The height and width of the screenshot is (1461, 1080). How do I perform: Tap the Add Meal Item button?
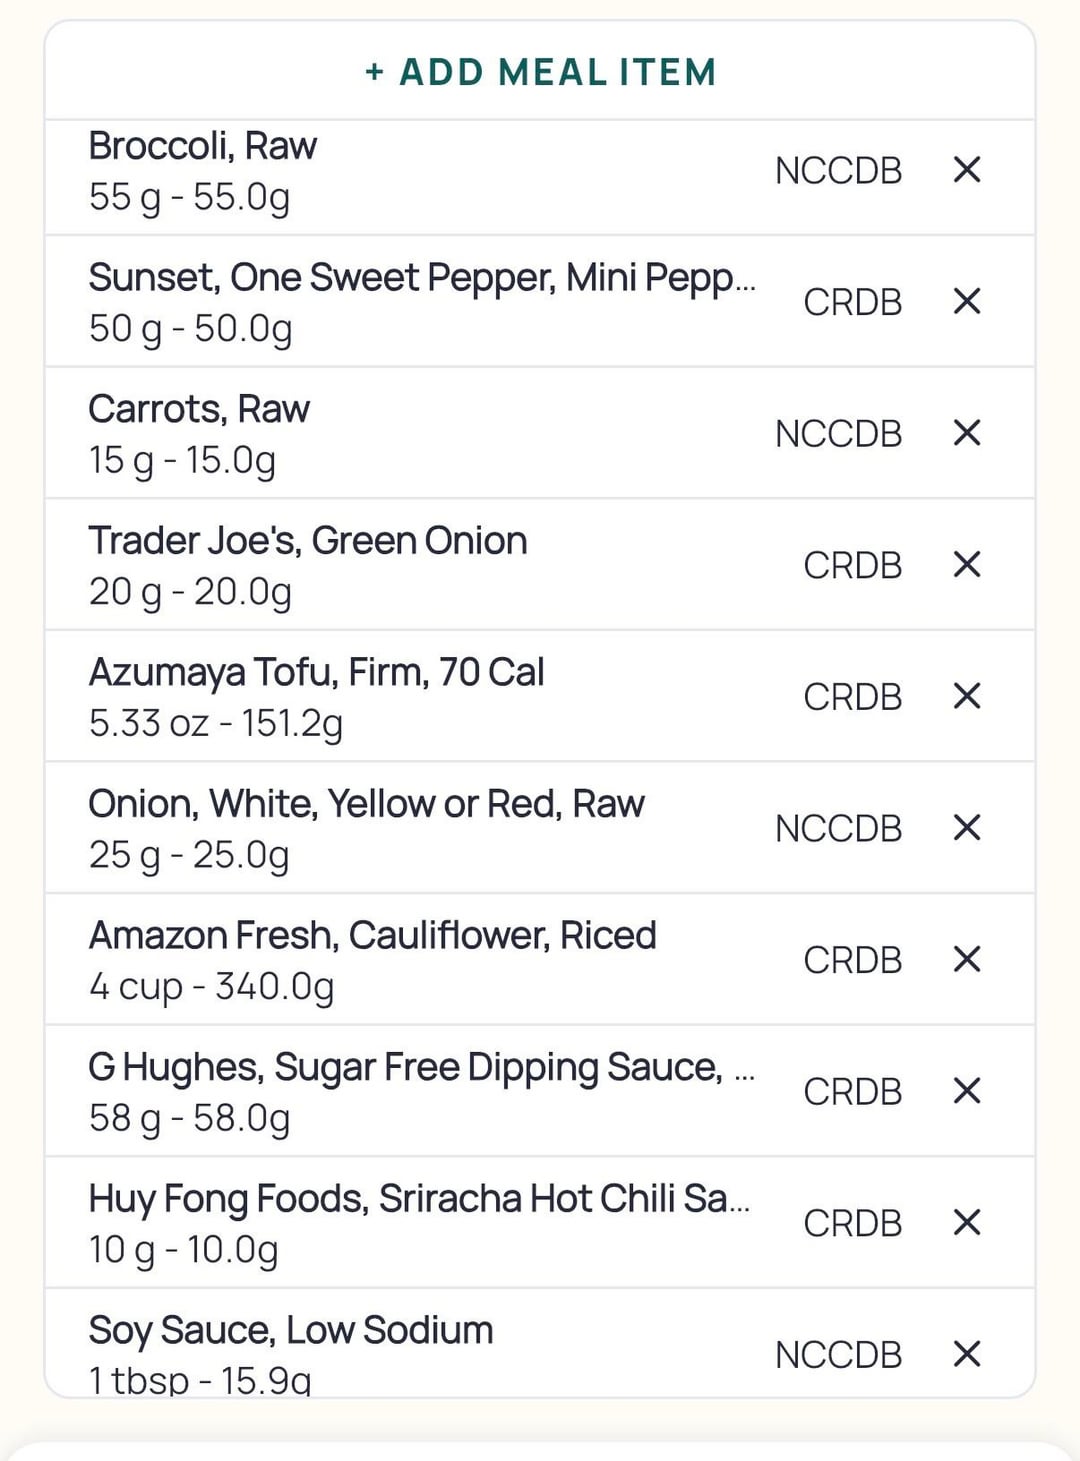tap(540, 72)
